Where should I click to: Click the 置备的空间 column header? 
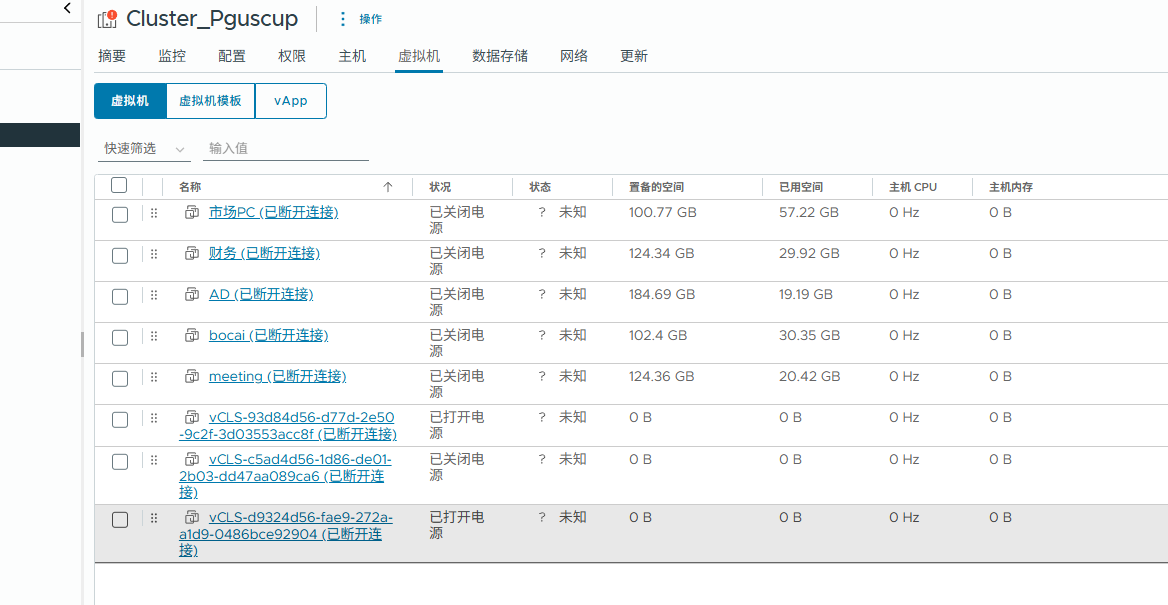click(x=656, y=187)
